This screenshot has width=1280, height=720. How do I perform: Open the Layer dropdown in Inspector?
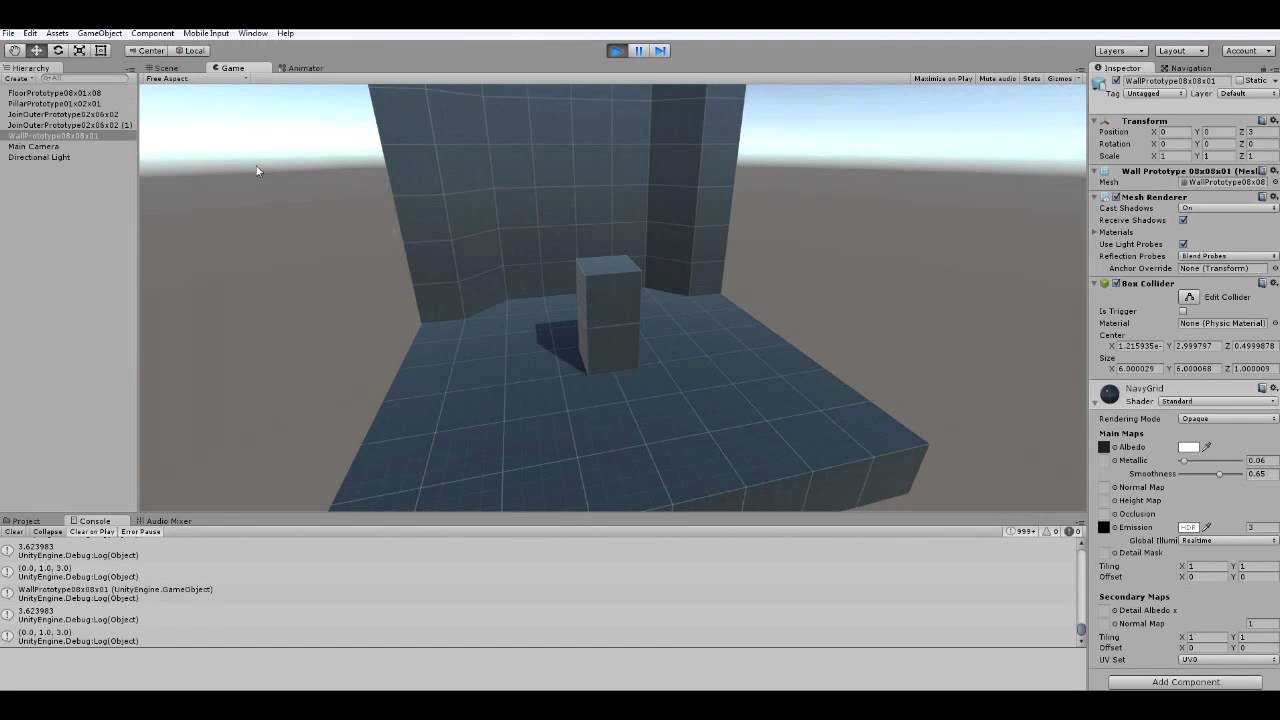[1247, 93]
